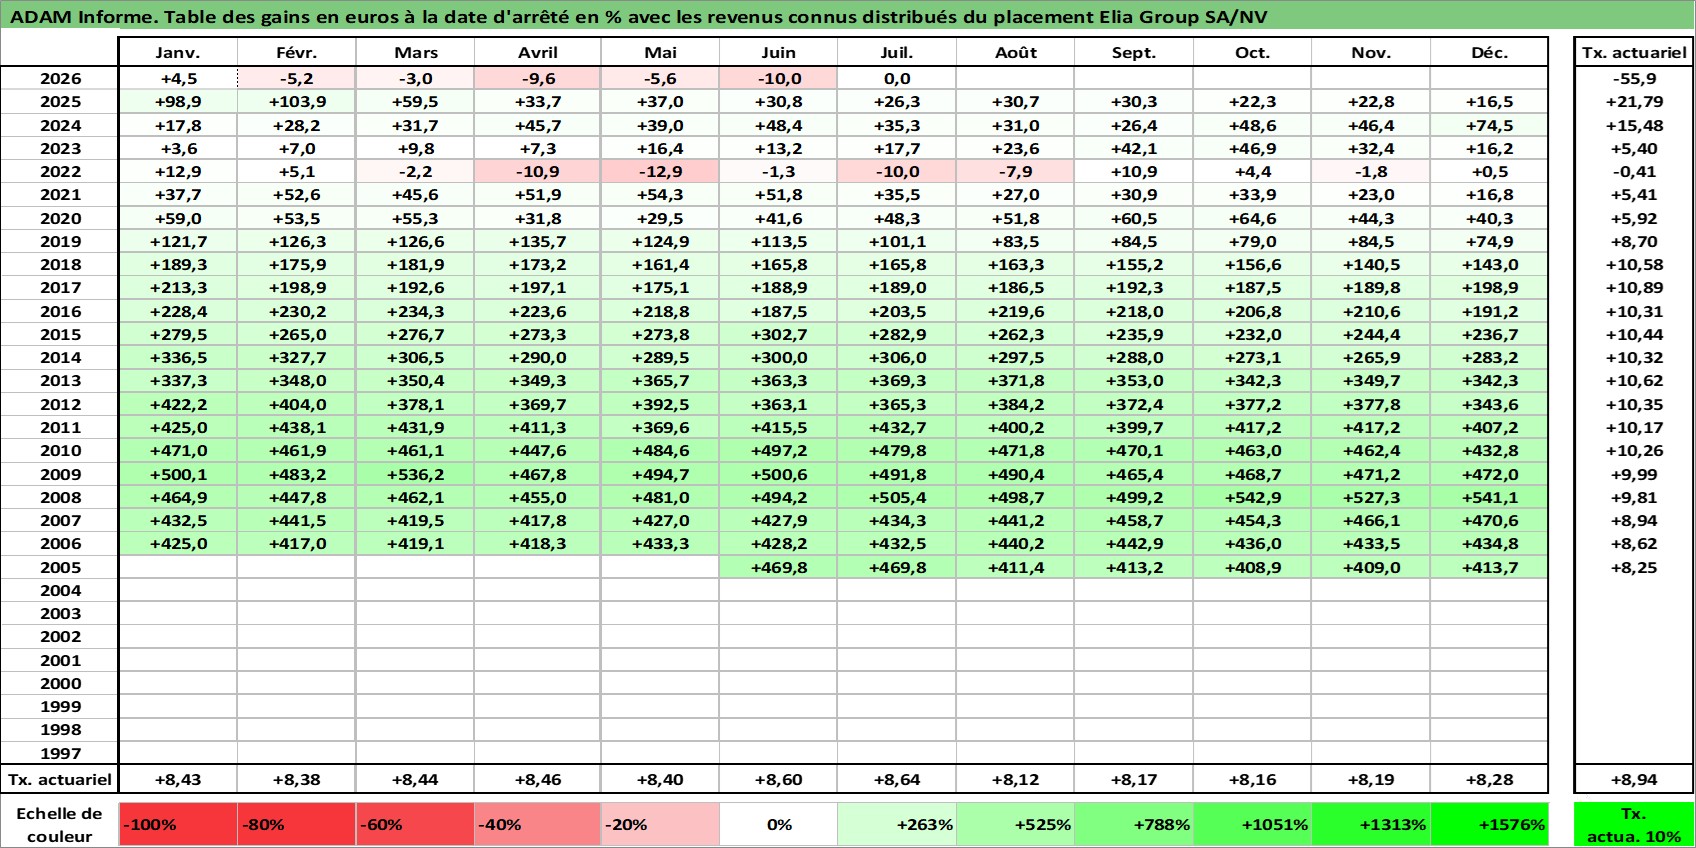Click the -20% color scale swatch
The width and height of the screenshot is (1696, 848).
click(x=660, y=825)
